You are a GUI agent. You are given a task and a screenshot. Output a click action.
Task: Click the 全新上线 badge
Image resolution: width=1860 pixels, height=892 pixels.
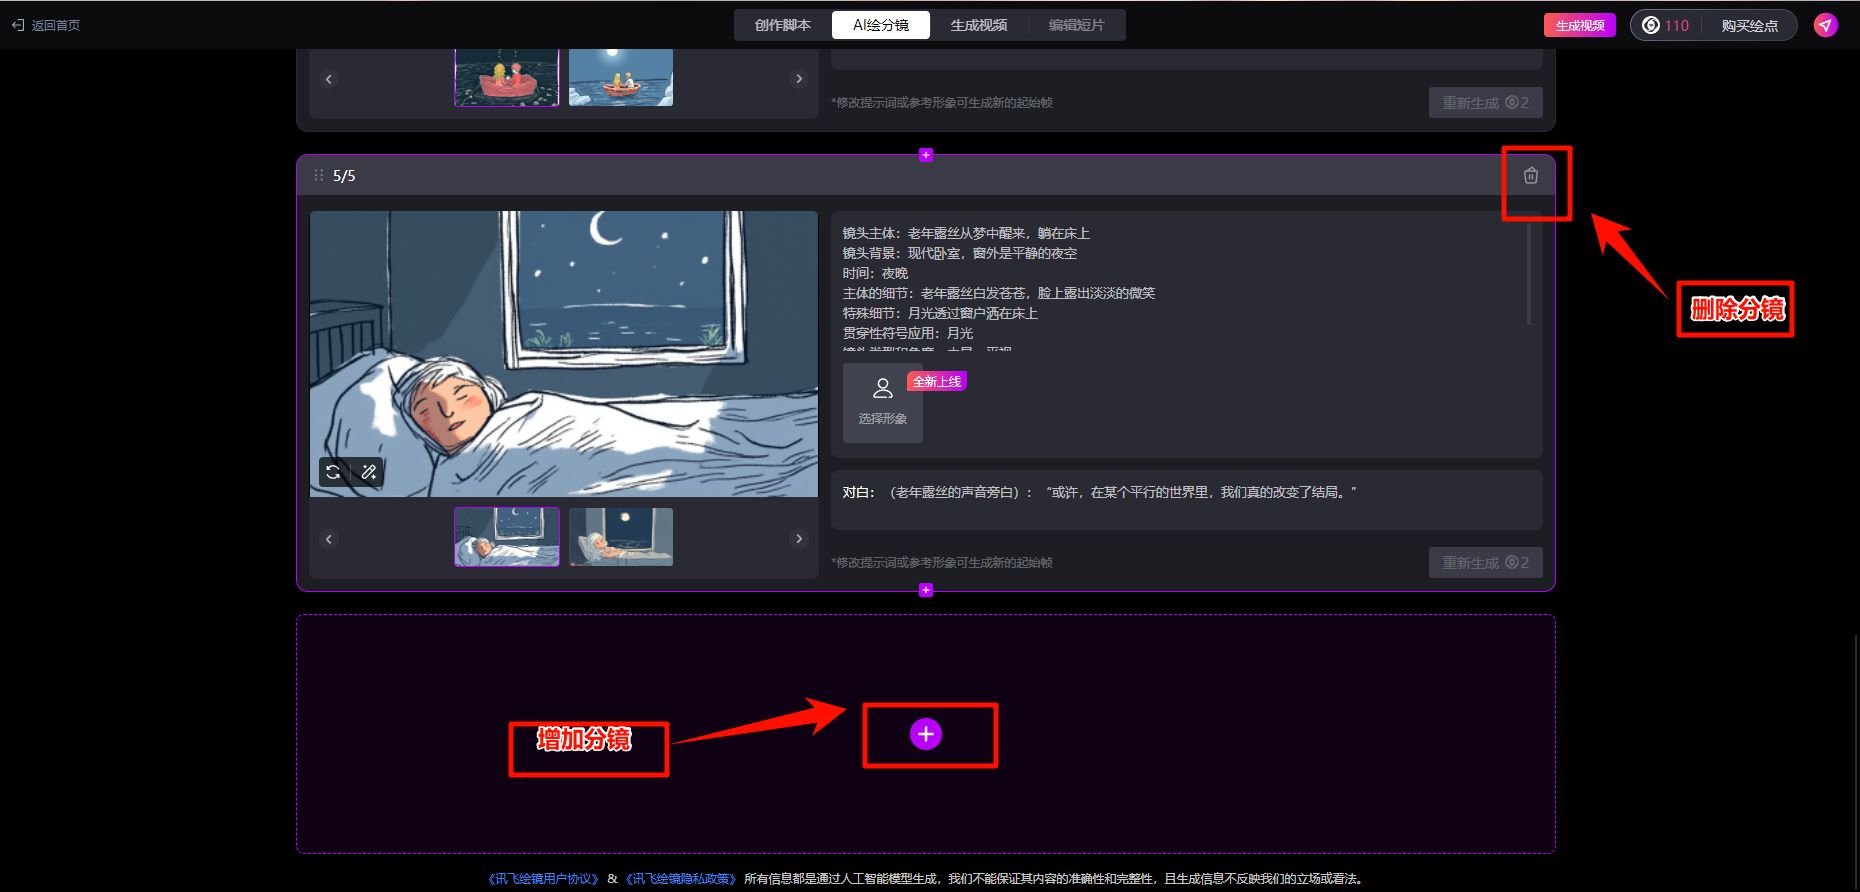[x=937, y=381]
